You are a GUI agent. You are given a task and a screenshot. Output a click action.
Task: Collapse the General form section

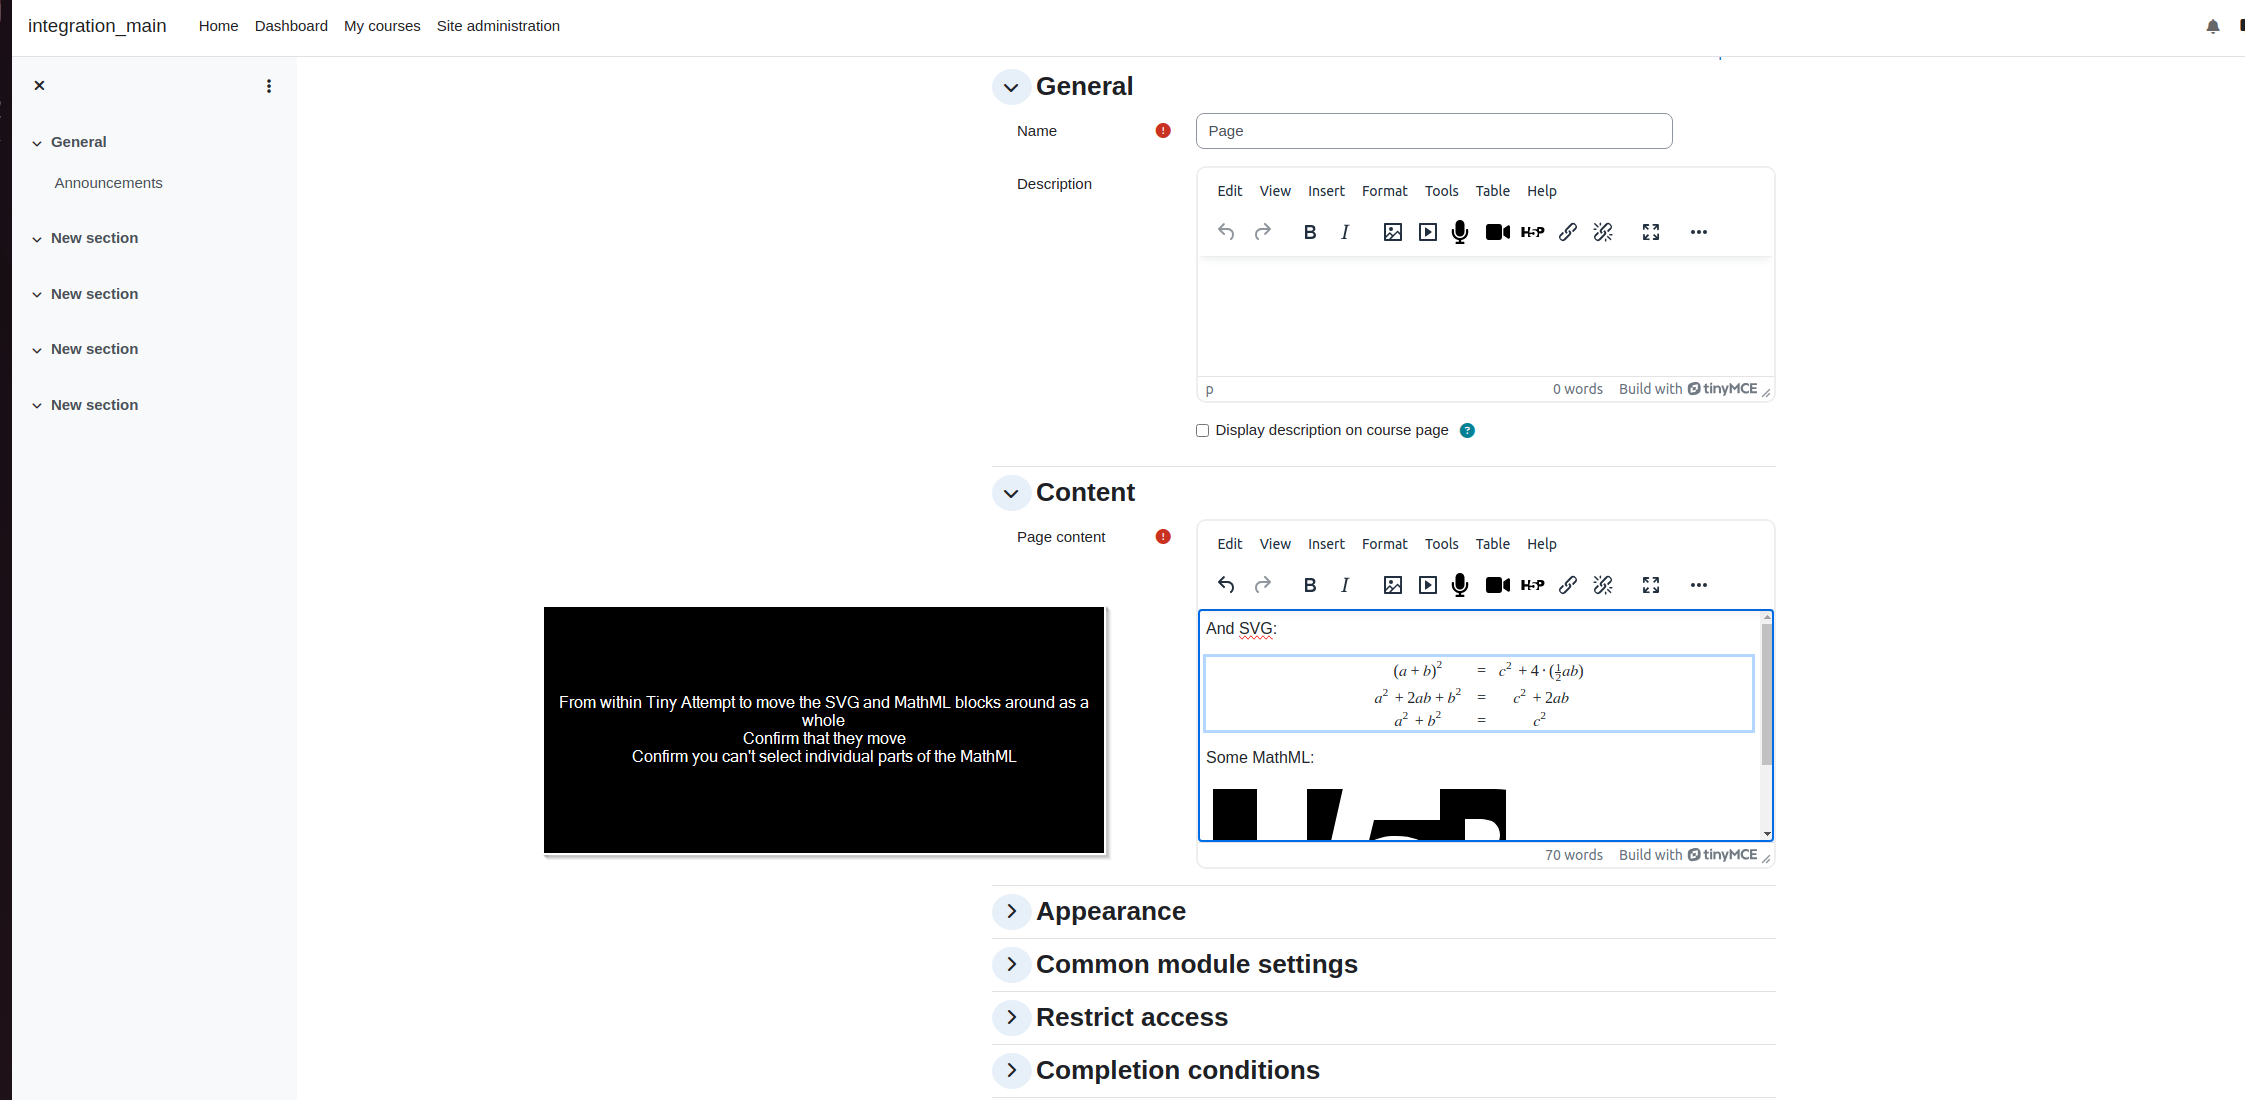(x=1011, y=87)
